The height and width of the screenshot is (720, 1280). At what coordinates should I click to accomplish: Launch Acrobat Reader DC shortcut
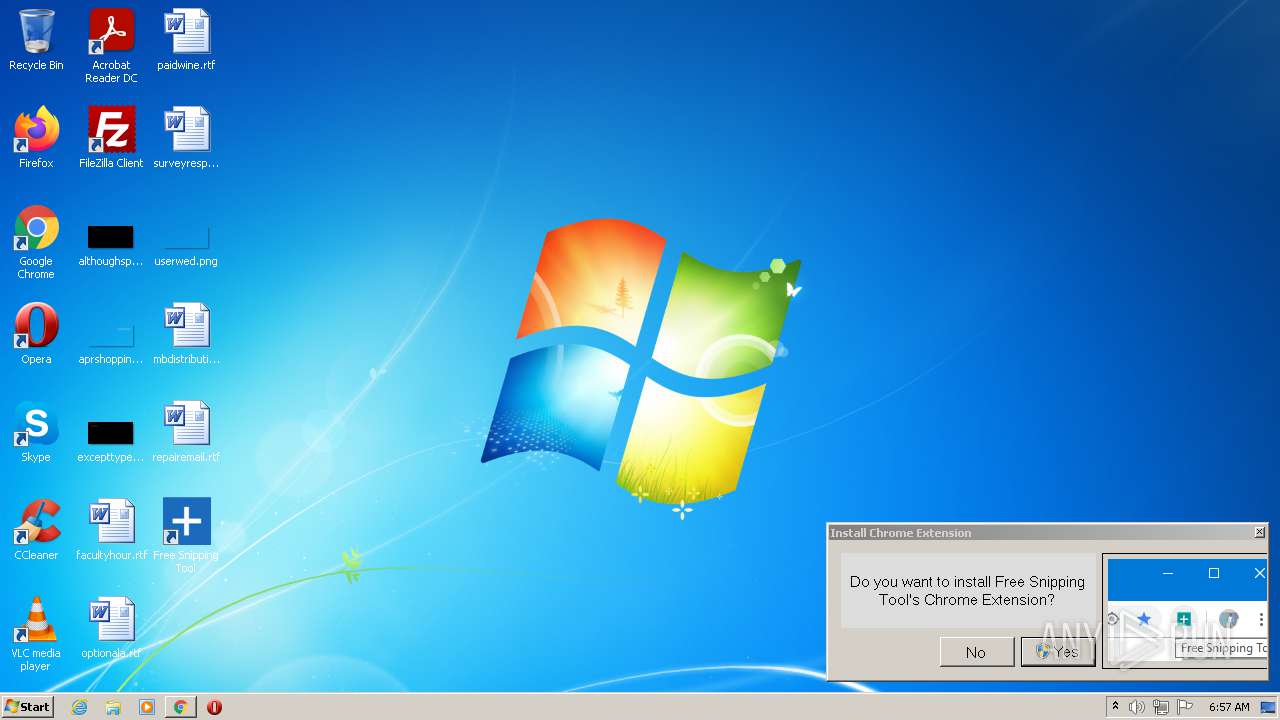pos(111,46)
